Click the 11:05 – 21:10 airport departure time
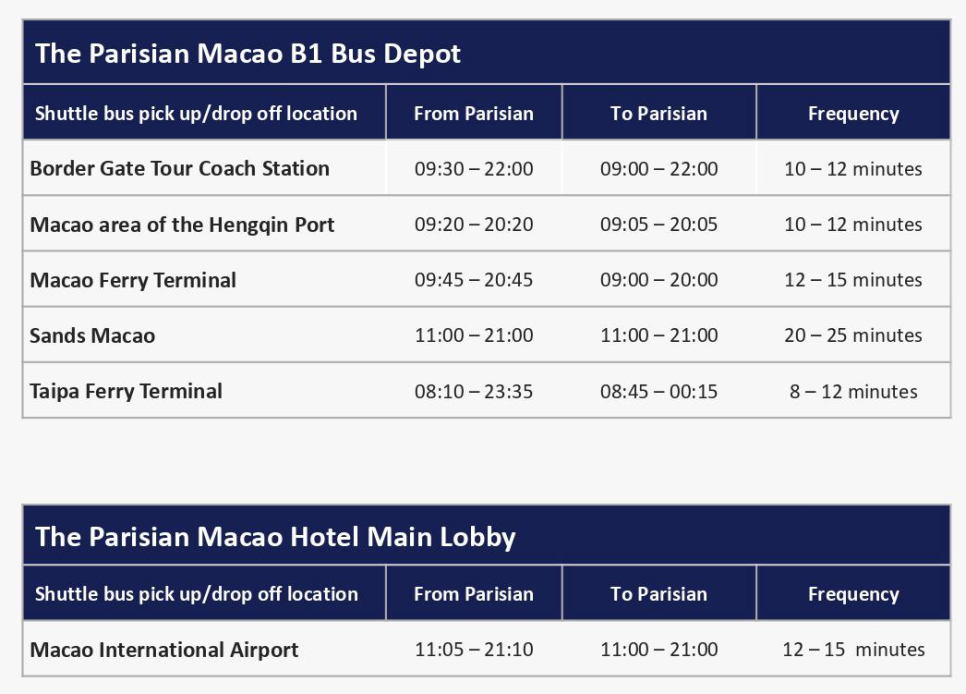This screenshot has height=694, width=966. pyautogui.click(x=474, y=649)
